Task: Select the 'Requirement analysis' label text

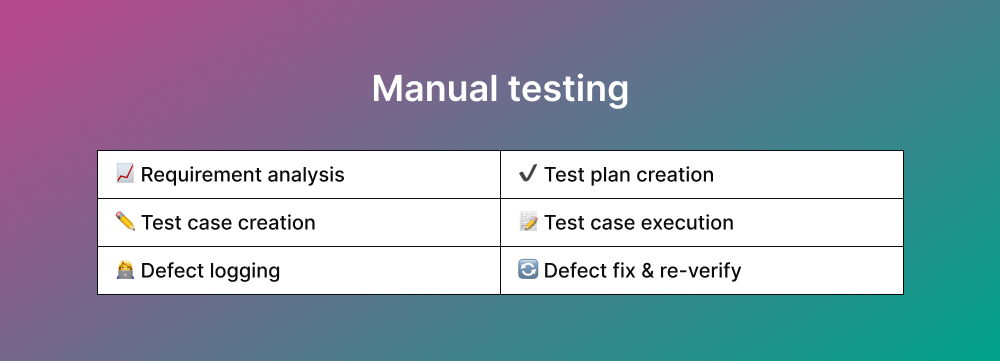Action: [242, 175]
